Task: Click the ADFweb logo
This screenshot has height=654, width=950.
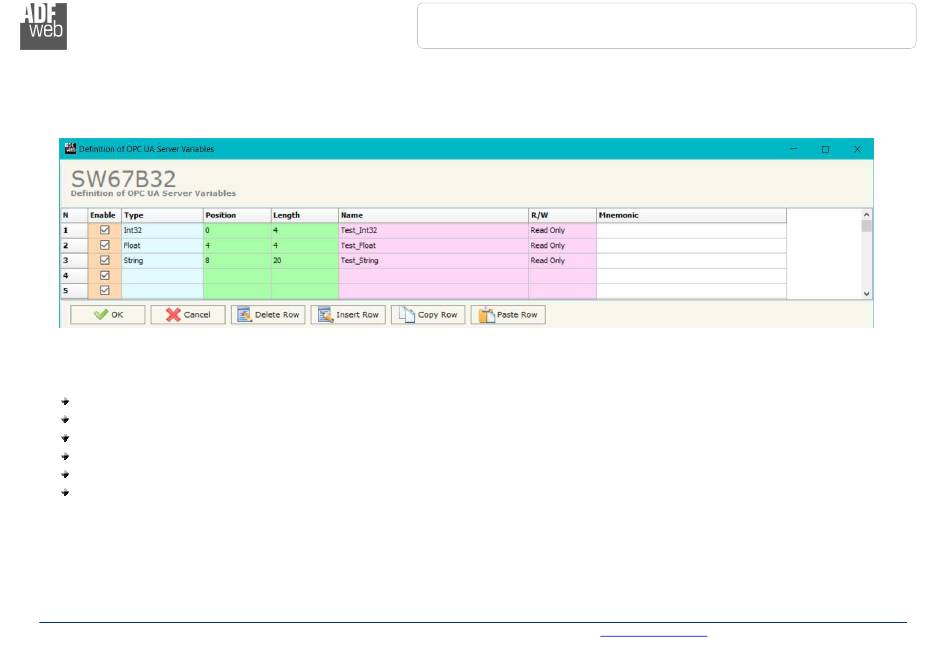Action: (x=44, y=26)
